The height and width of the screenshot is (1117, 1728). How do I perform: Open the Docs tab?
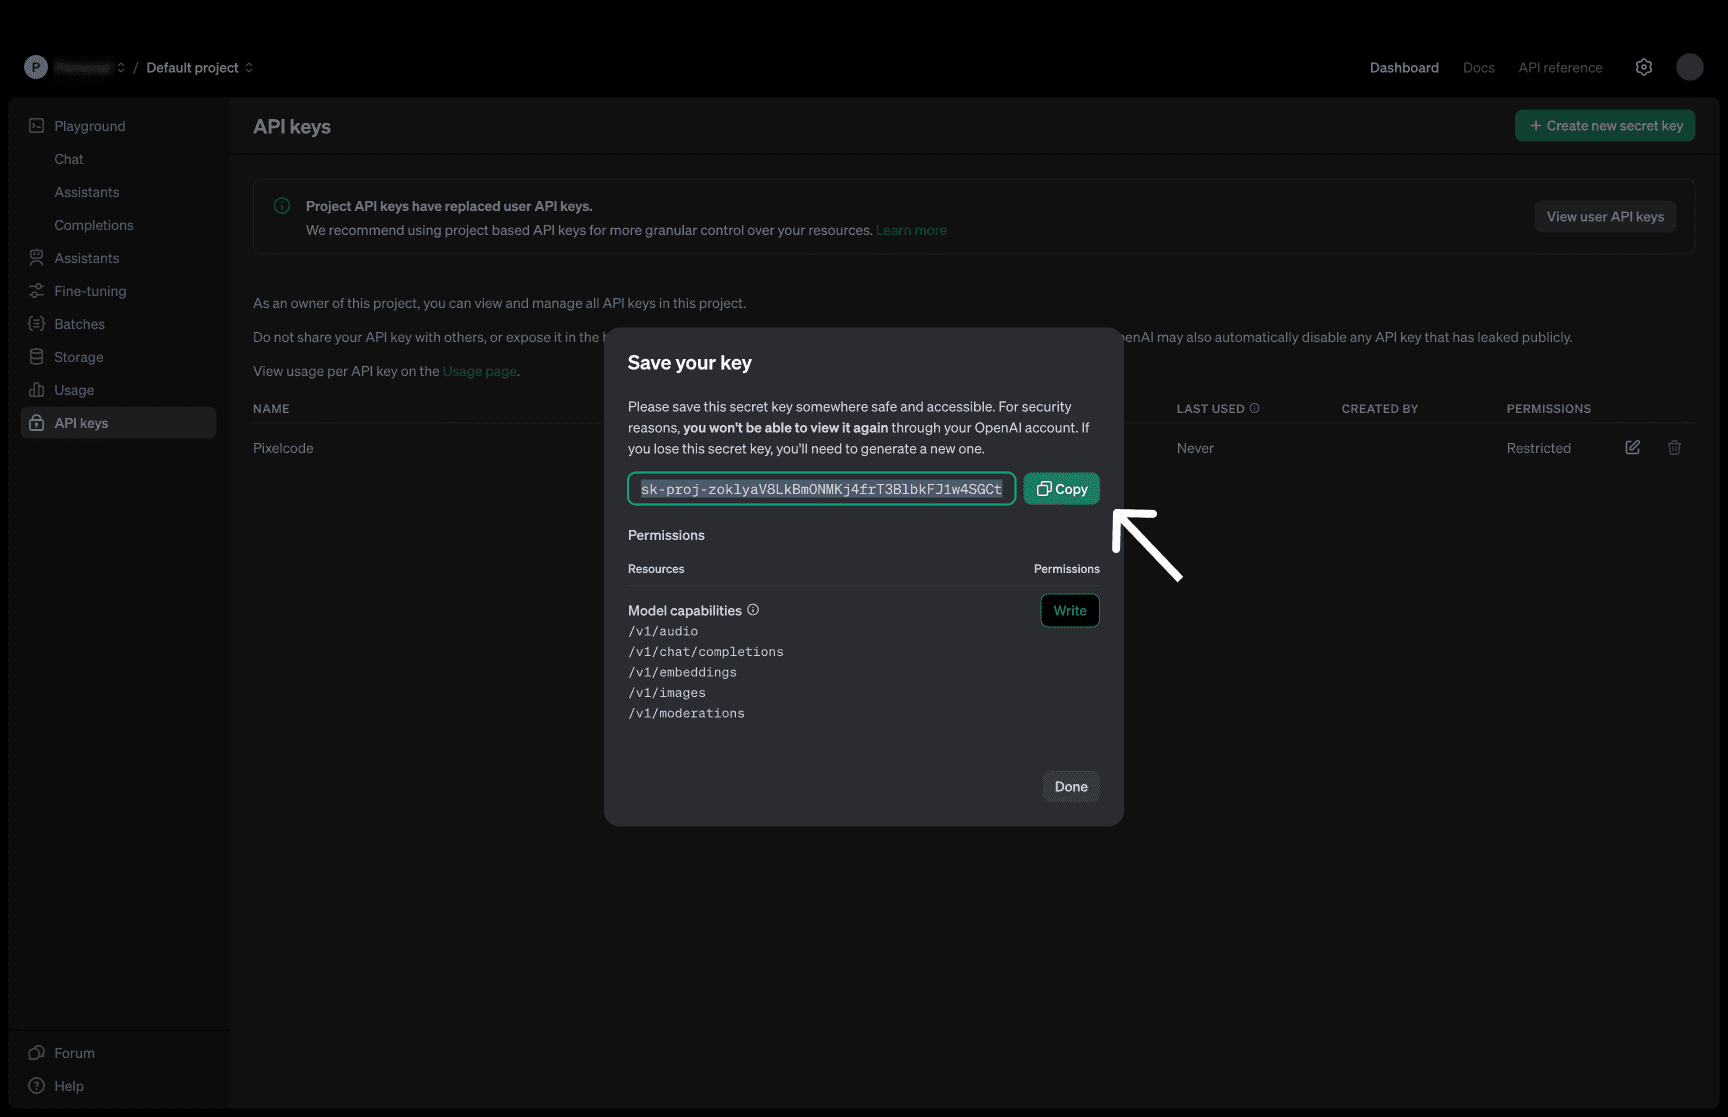tap(1479, 68)
